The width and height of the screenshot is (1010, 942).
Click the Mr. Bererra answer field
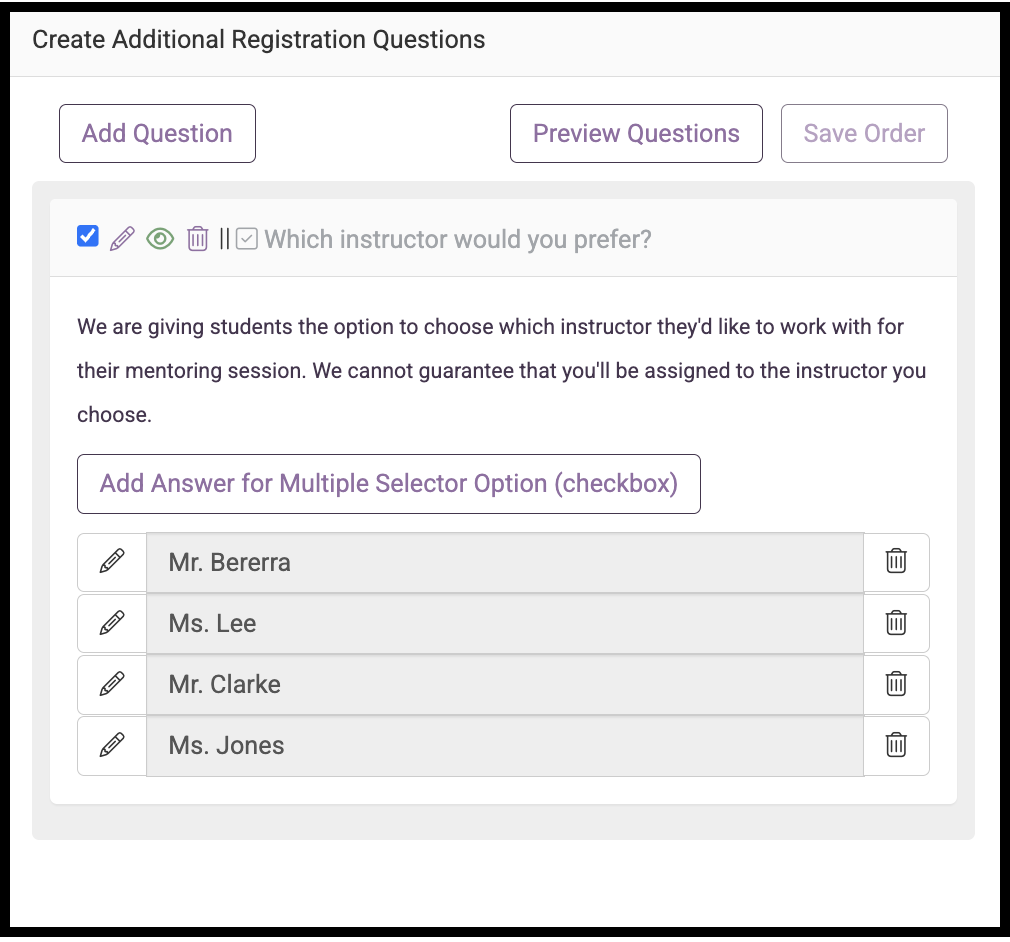[x=505, y=562]
